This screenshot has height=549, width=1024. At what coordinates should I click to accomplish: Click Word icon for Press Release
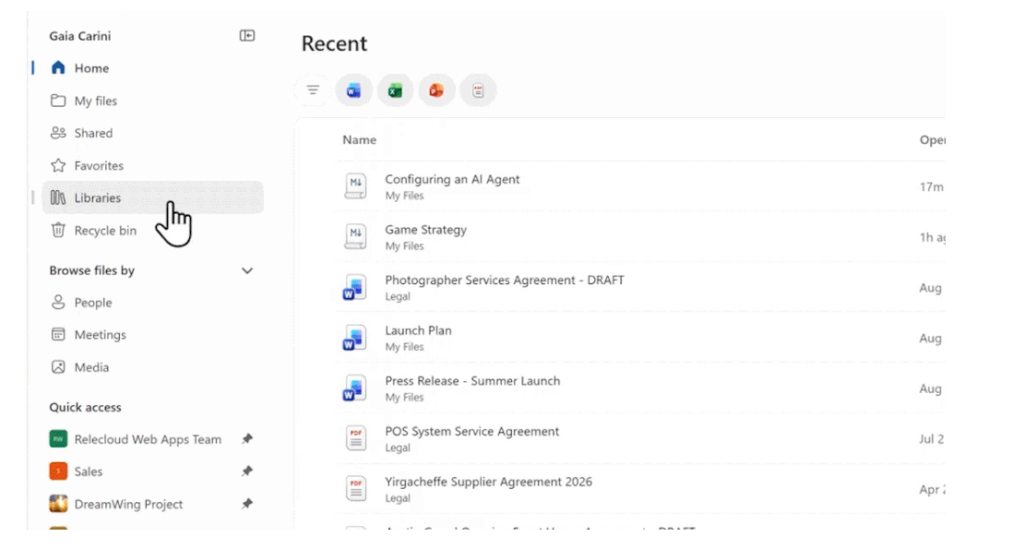pyautogui.click(x=354, y=388)
